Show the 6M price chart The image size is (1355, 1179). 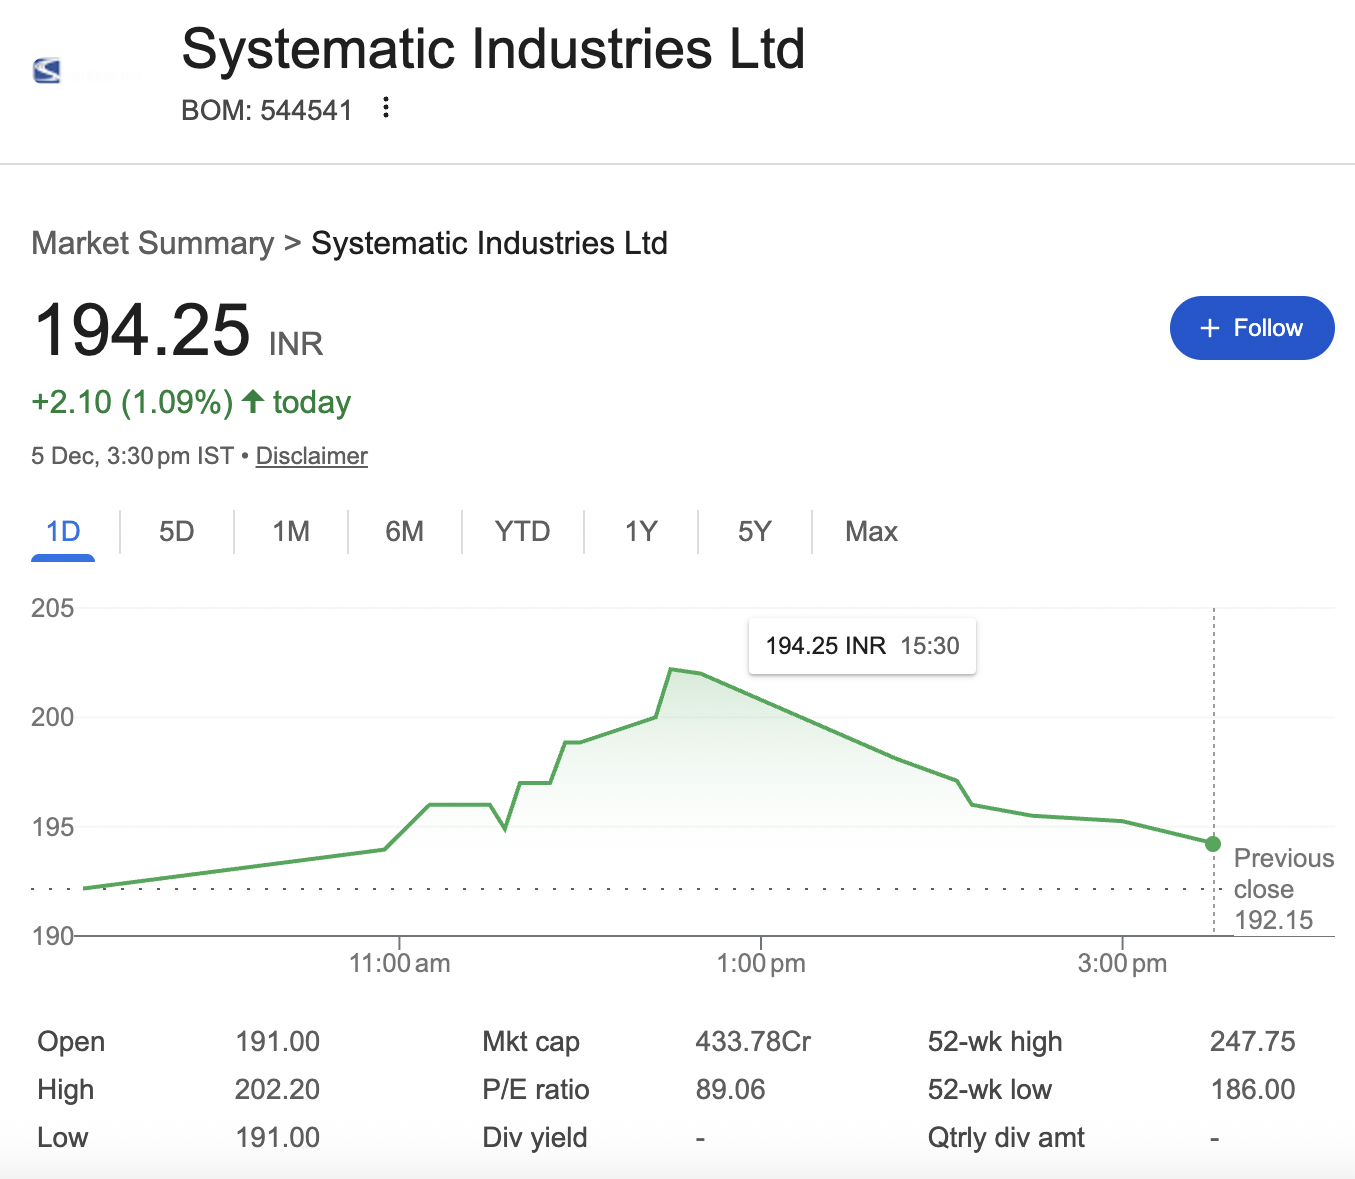(x=404, y=531)
